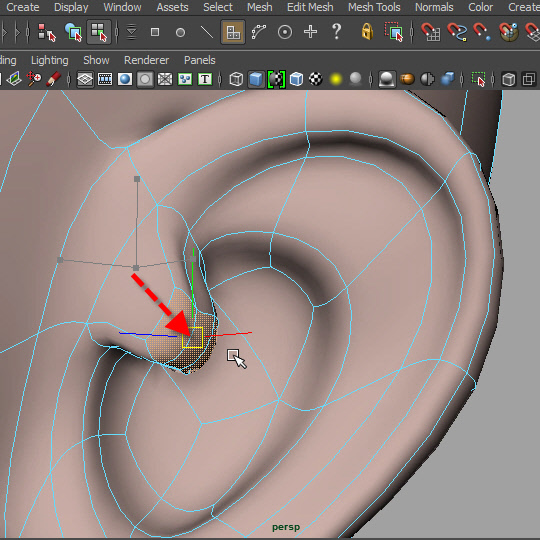Select by component type icon
The width and height of the screenshot is (540, 540).
pos(99,32)
